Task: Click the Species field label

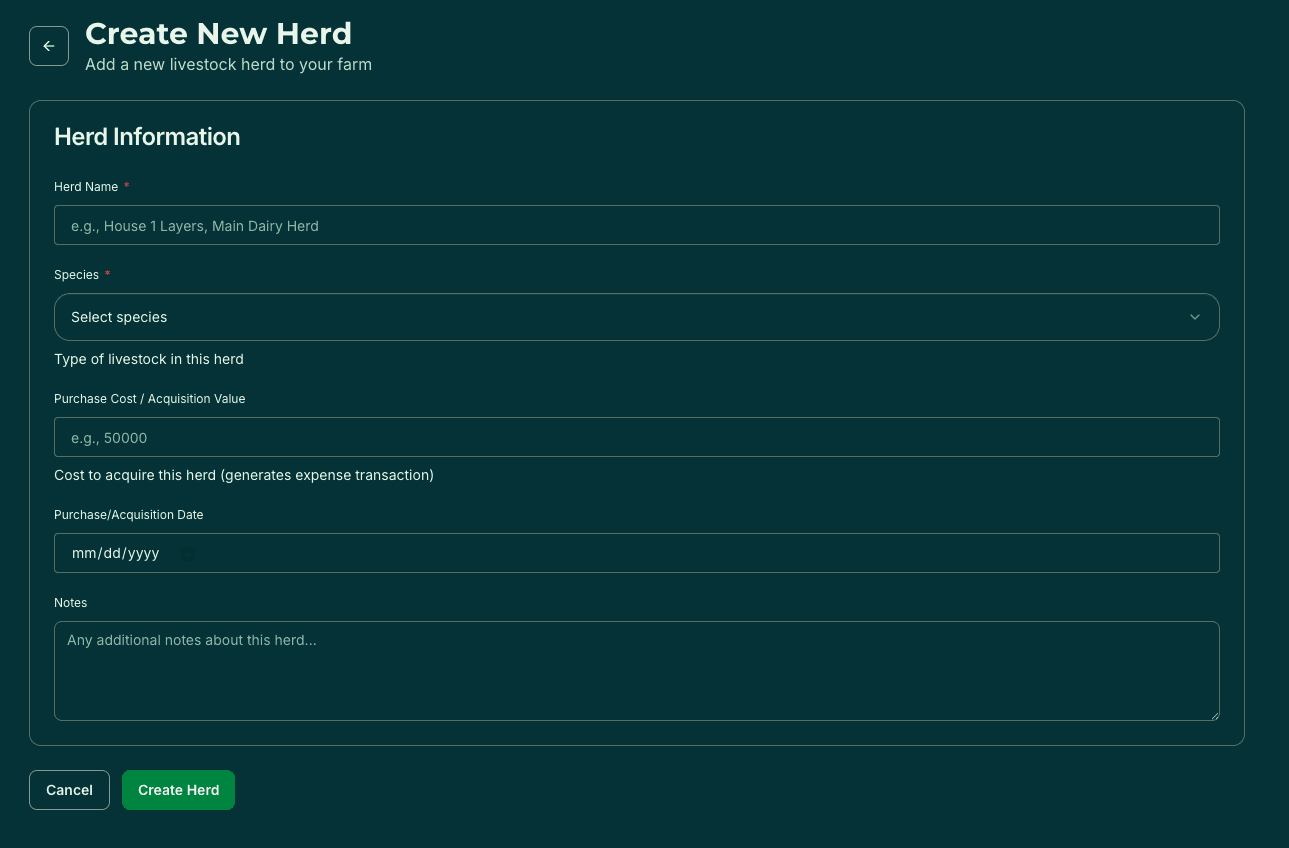Action: (x=77, y=274)
